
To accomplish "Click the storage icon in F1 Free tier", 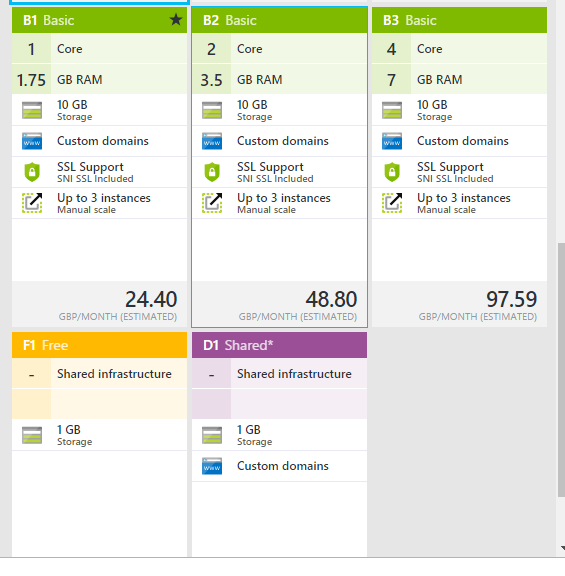I will [32, 435].
